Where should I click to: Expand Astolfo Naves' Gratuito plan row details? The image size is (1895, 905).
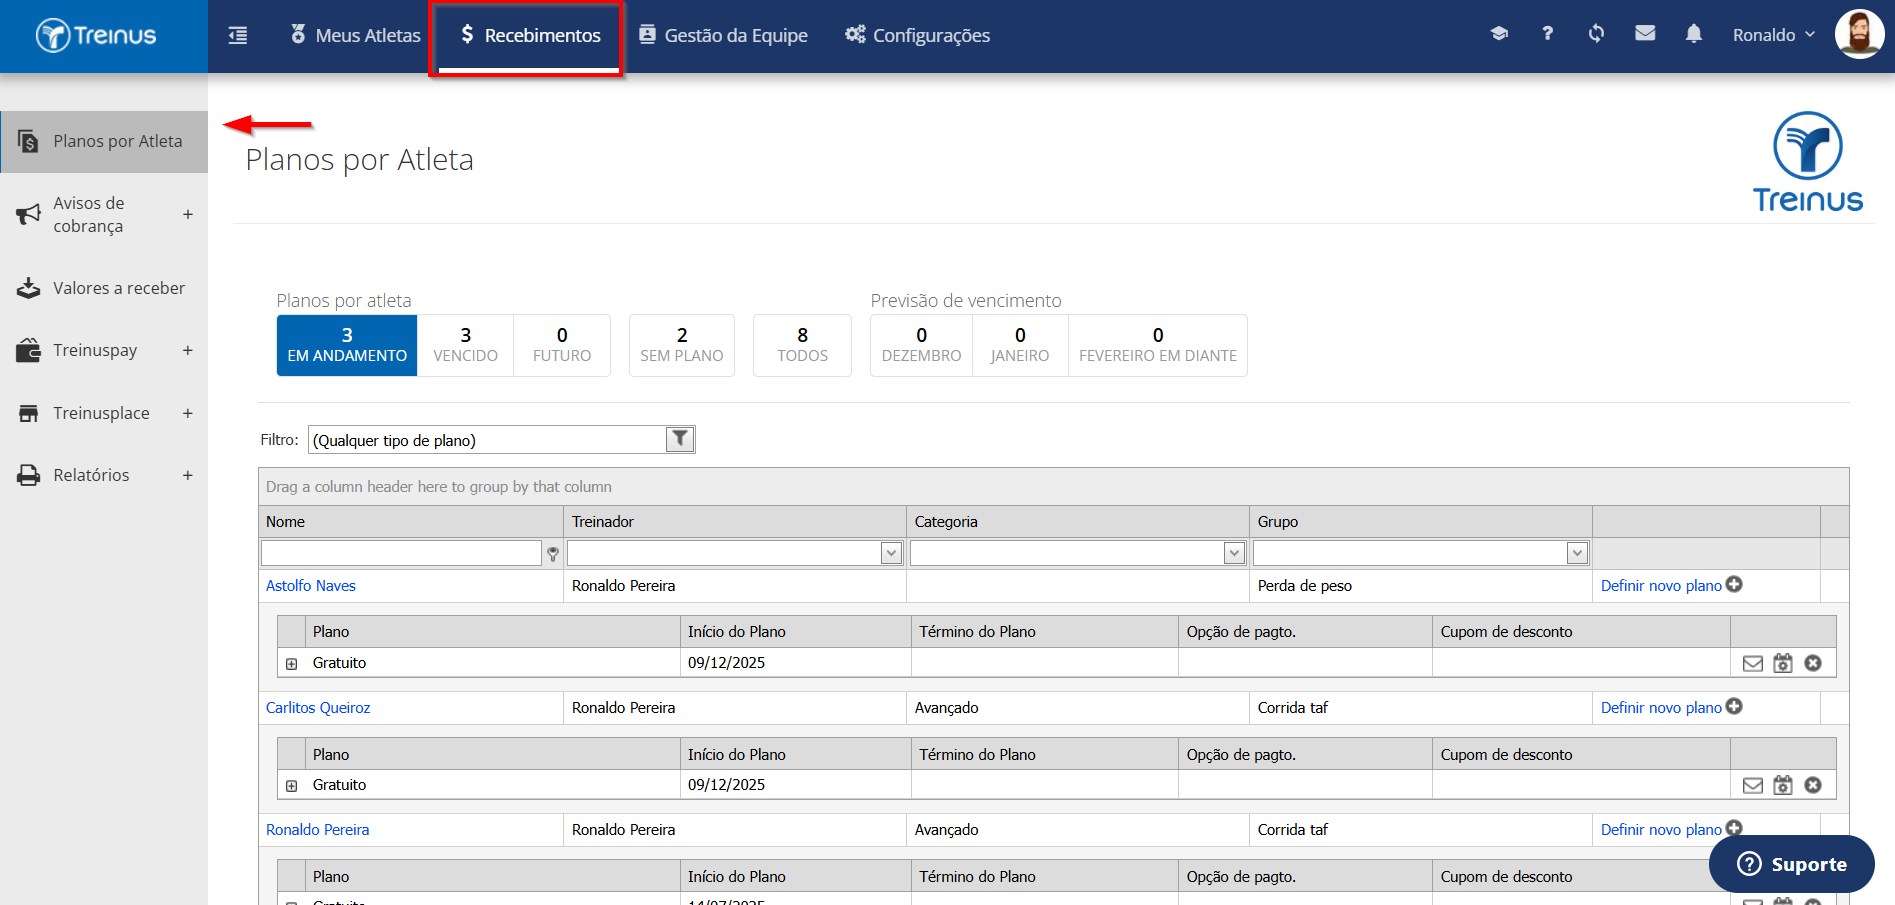291,664
